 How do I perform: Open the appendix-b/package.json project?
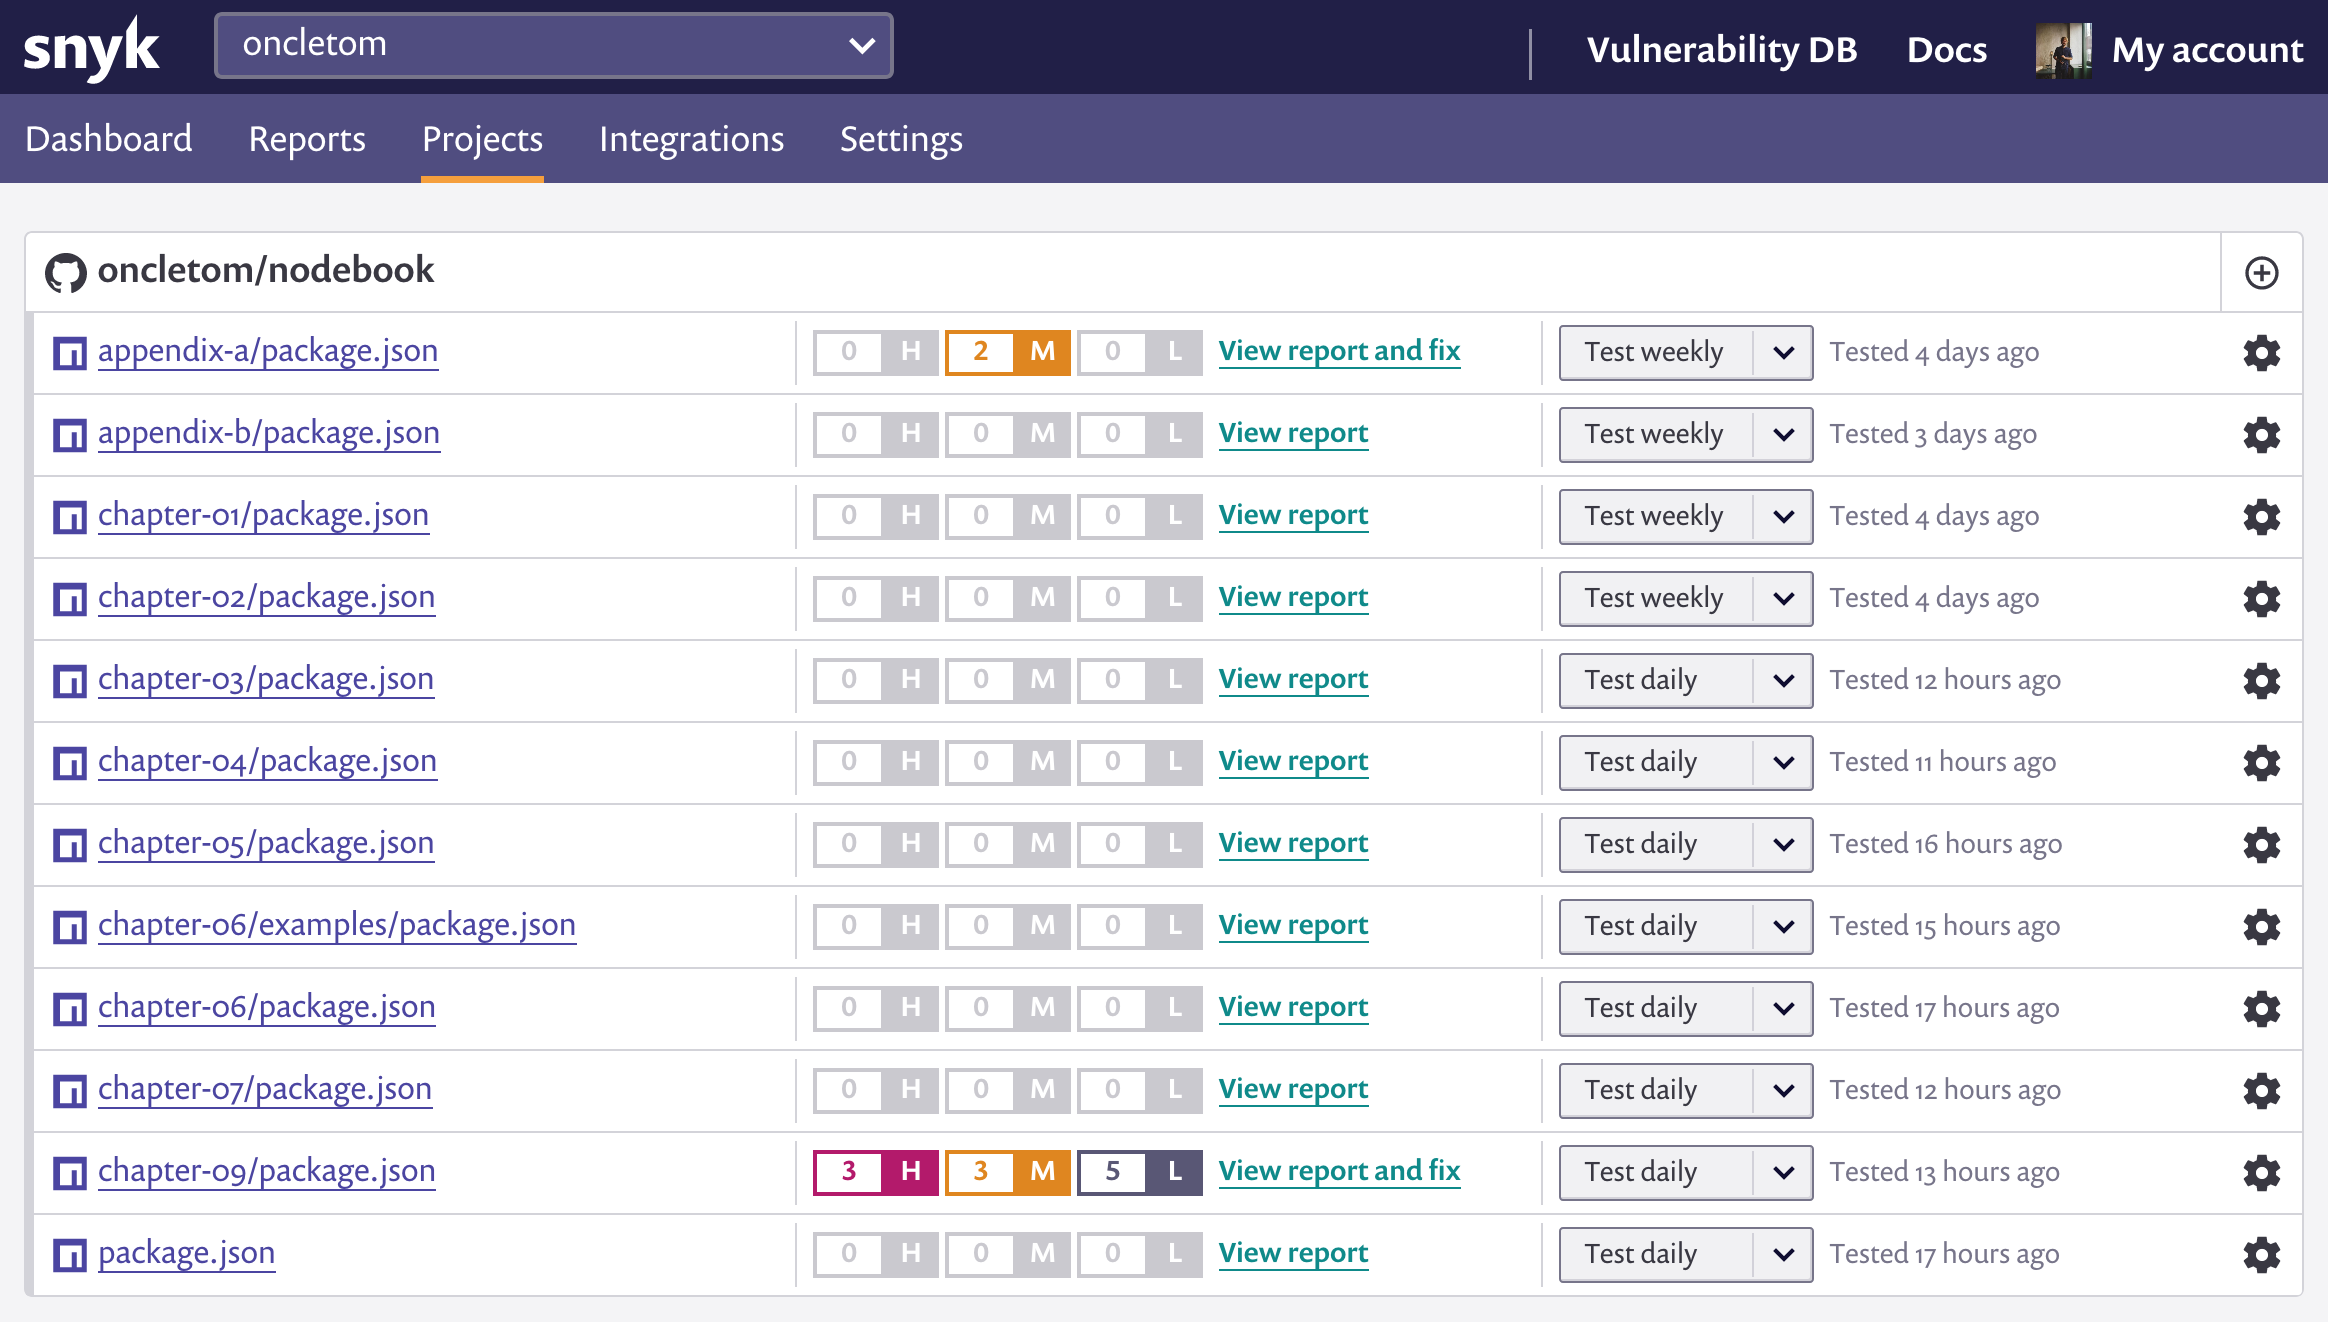(x=268, y=433)
